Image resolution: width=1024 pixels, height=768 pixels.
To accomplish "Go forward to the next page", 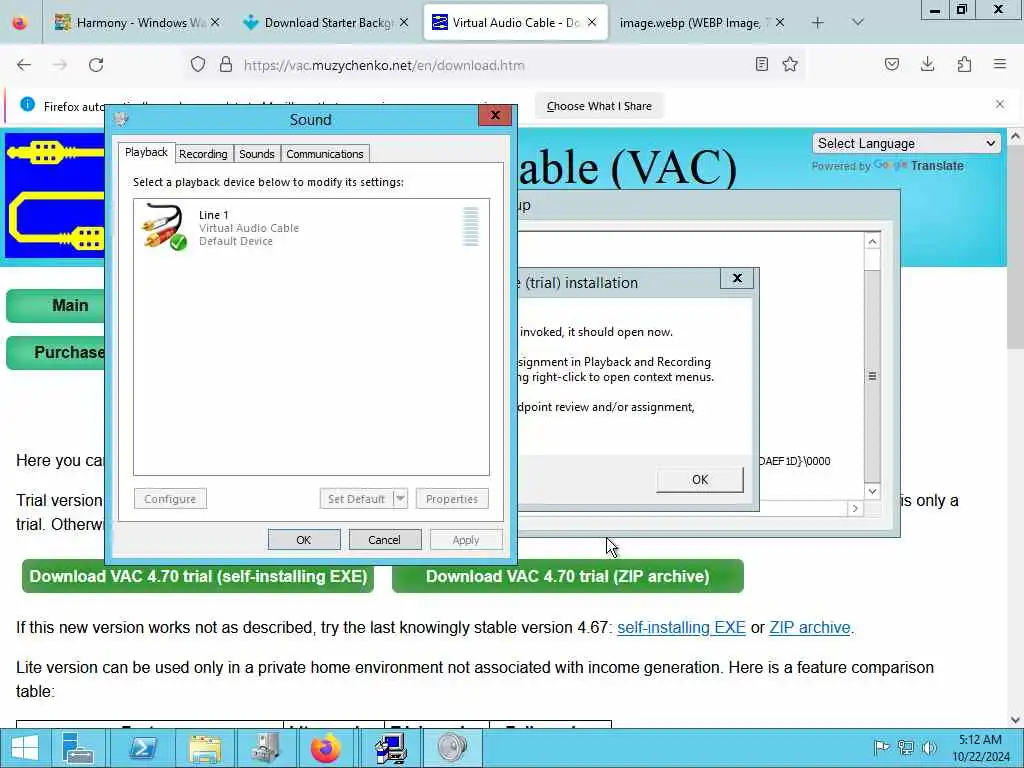I will coord(60,65).
